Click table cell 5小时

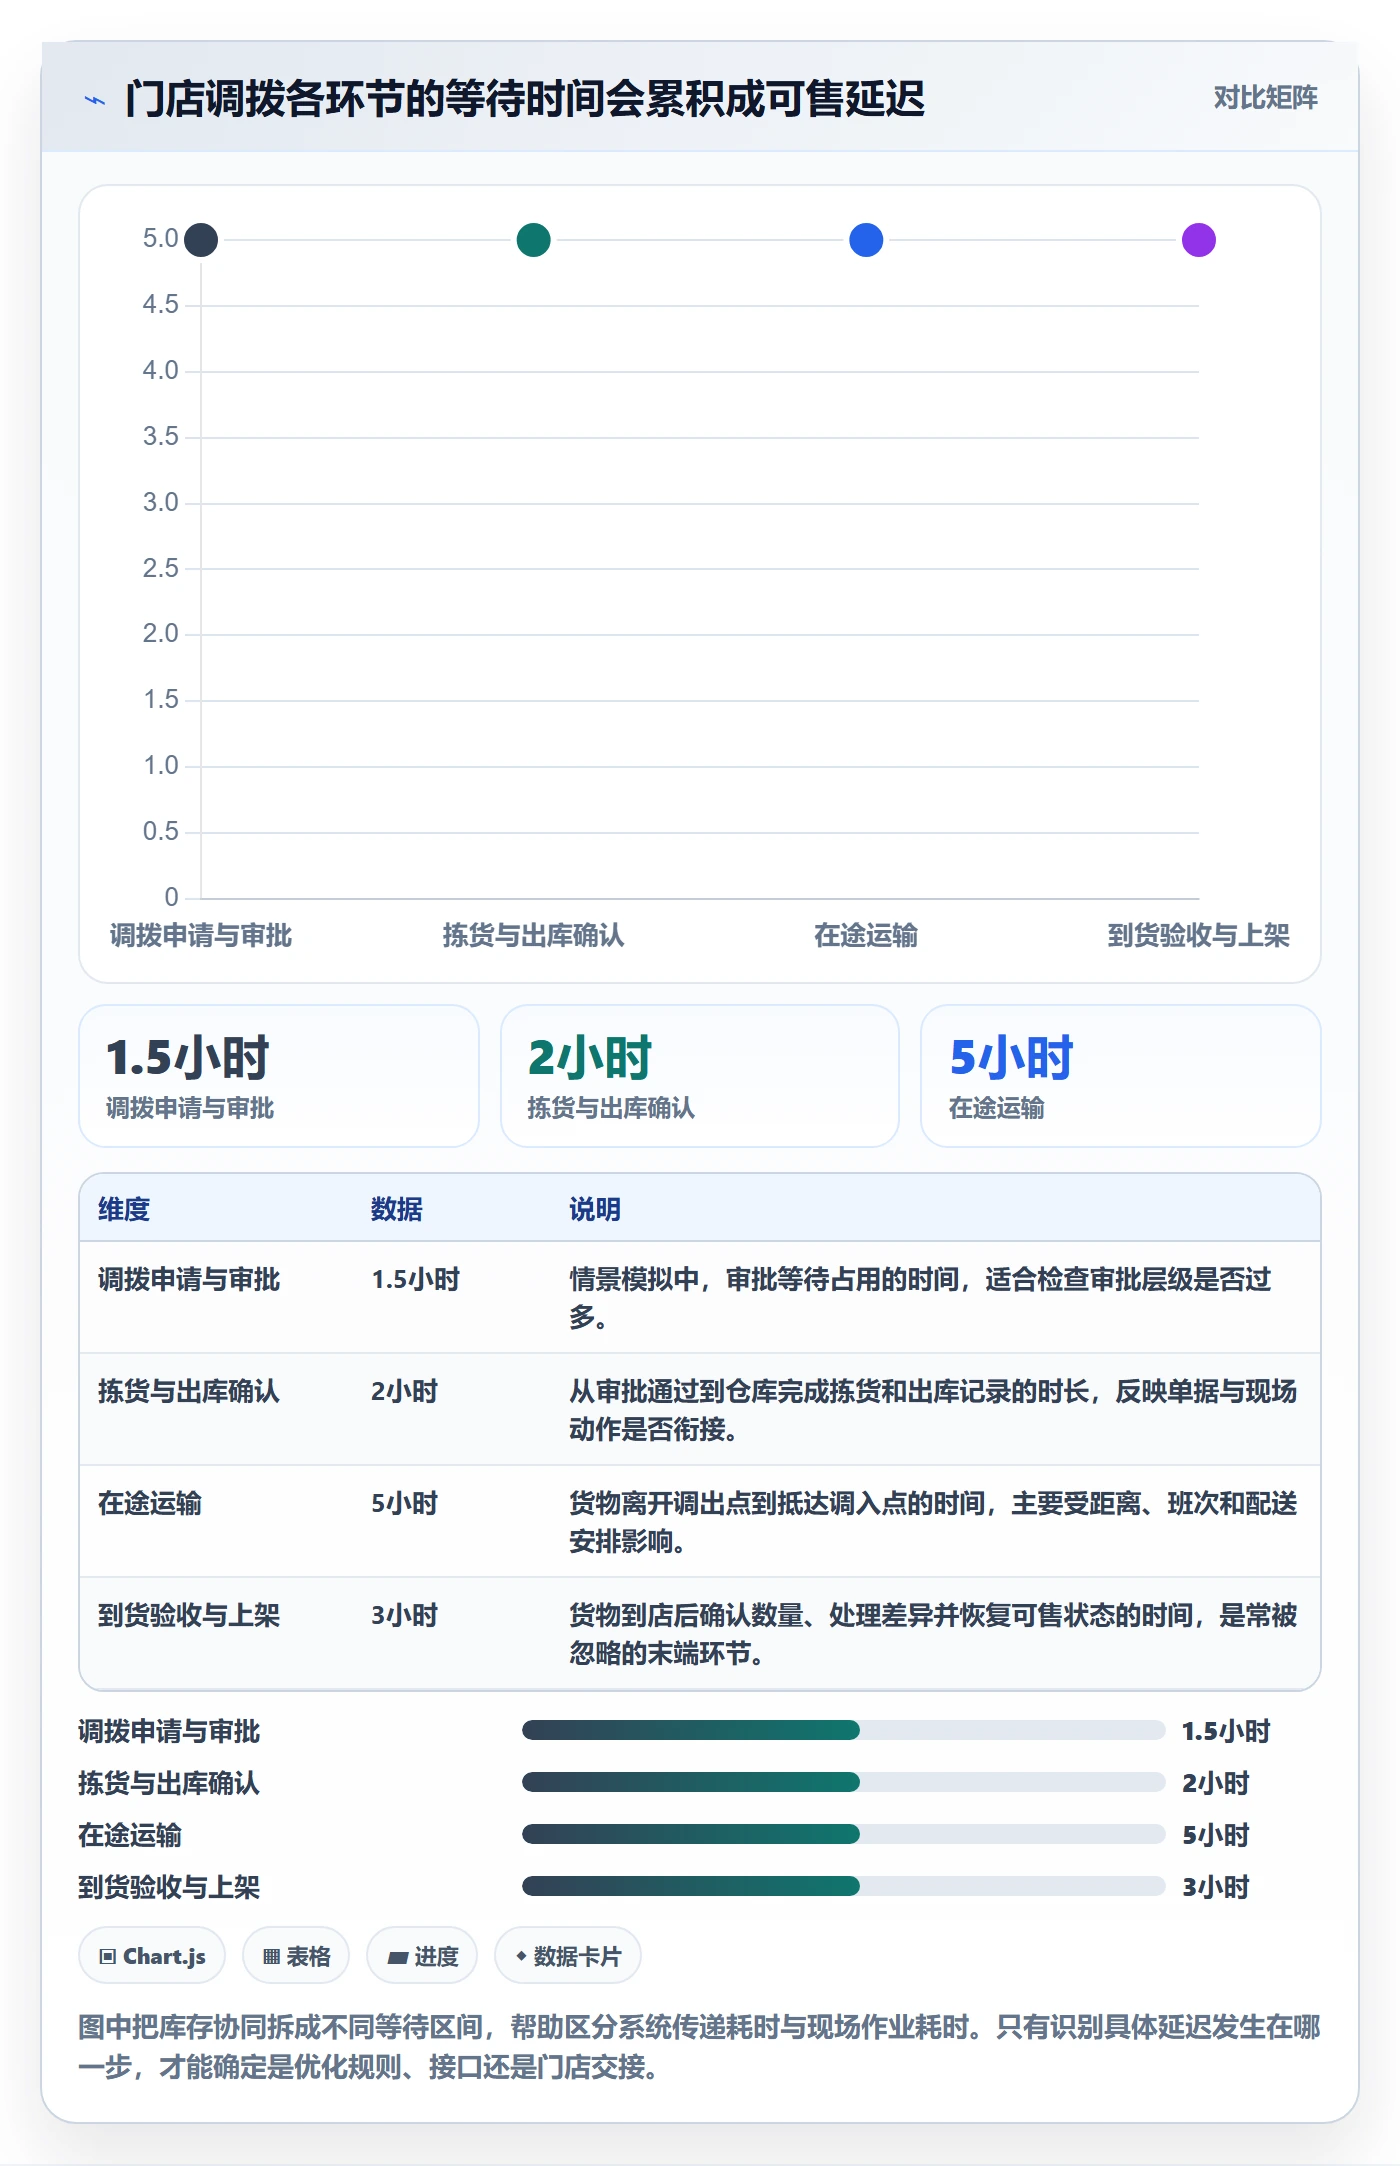pos(405,1503)
